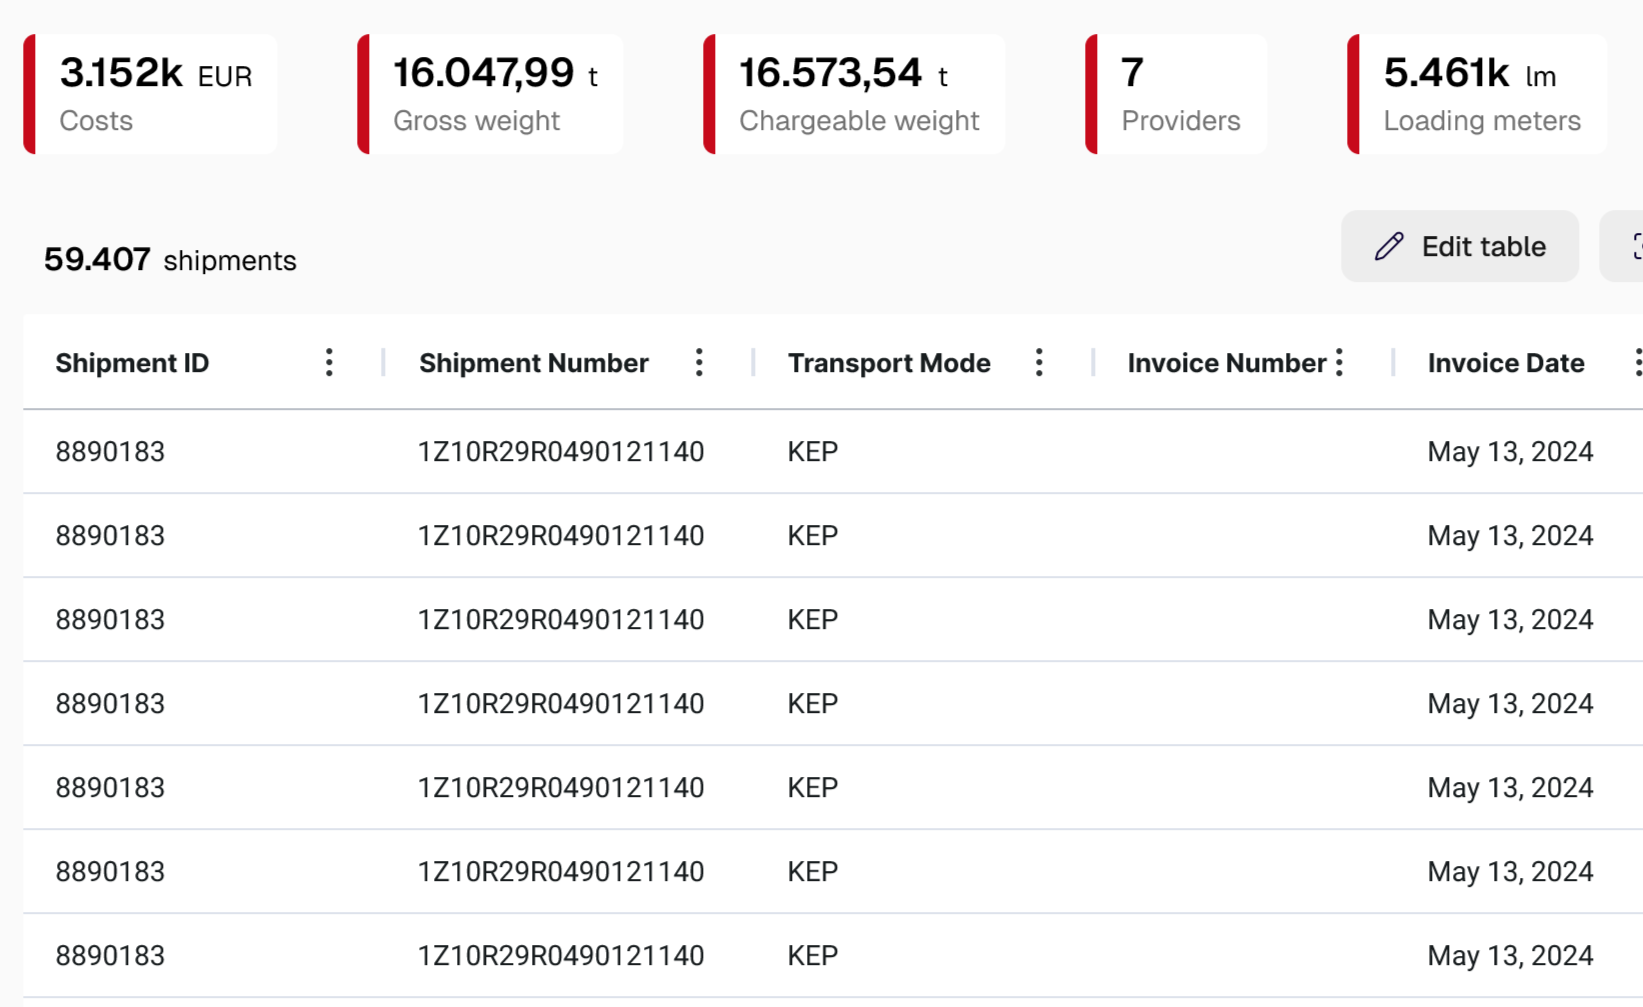Sort by Shipment ID column header
Screen dimensions: 1643x1007
(x=132, y=363)
